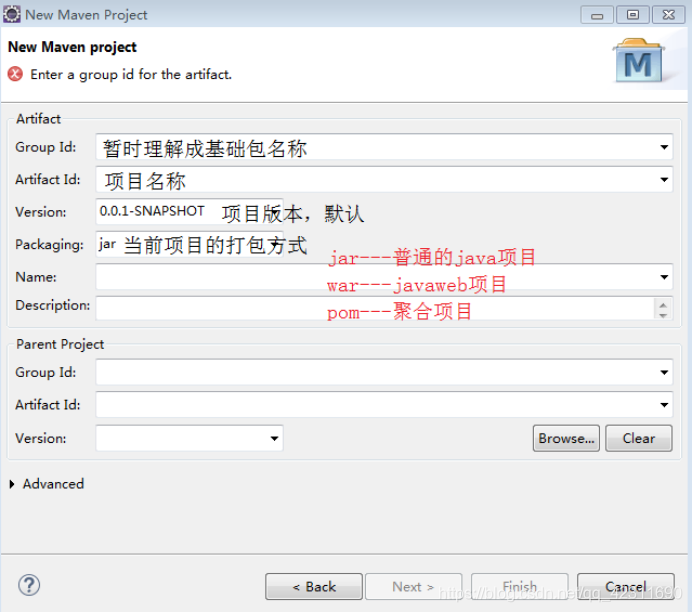Image resolution: width=692 pixels, height=612 pixels.
Task: Click into the Artifact Id text field
Action: tap(384, 180)
